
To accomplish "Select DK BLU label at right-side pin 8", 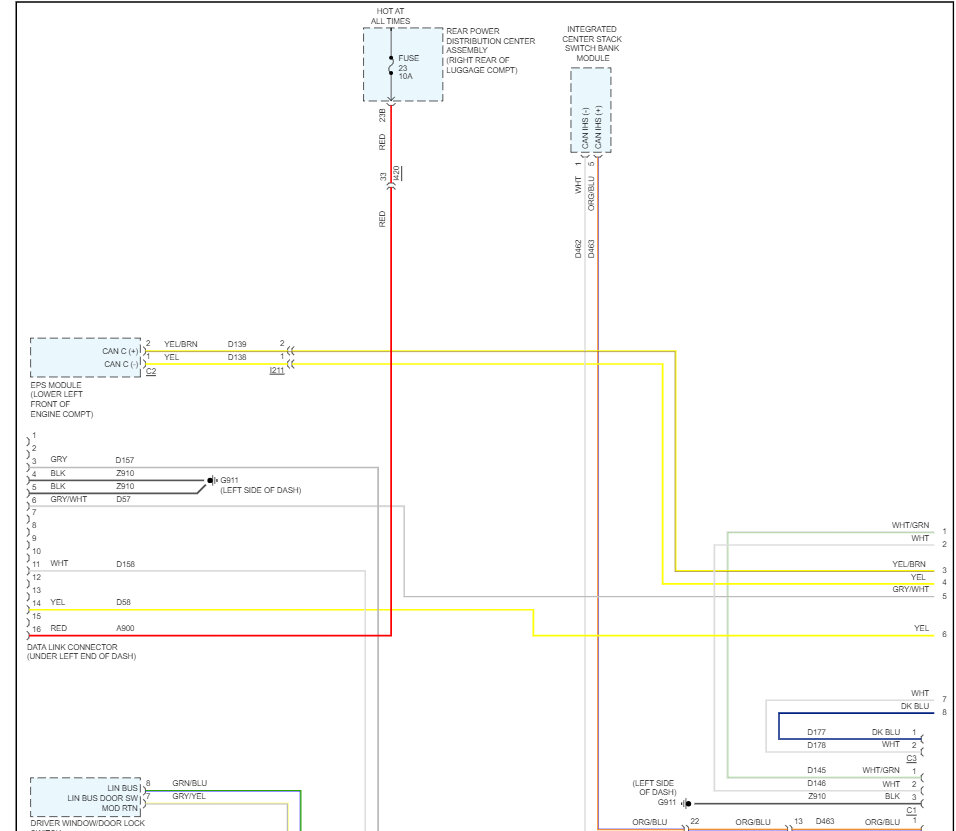I will tap(915, 706).
